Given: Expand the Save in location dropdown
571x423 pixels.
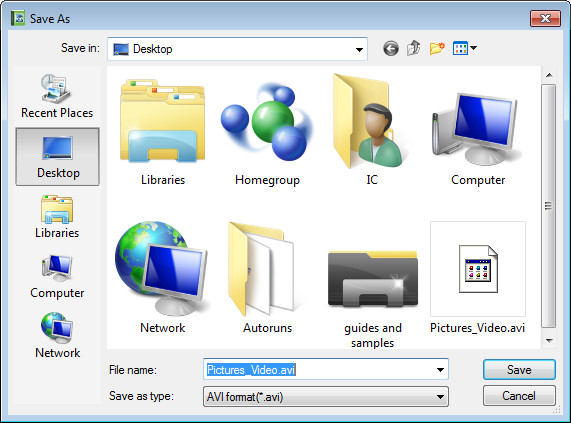Looking at the screenshot, I should point(359,50).
